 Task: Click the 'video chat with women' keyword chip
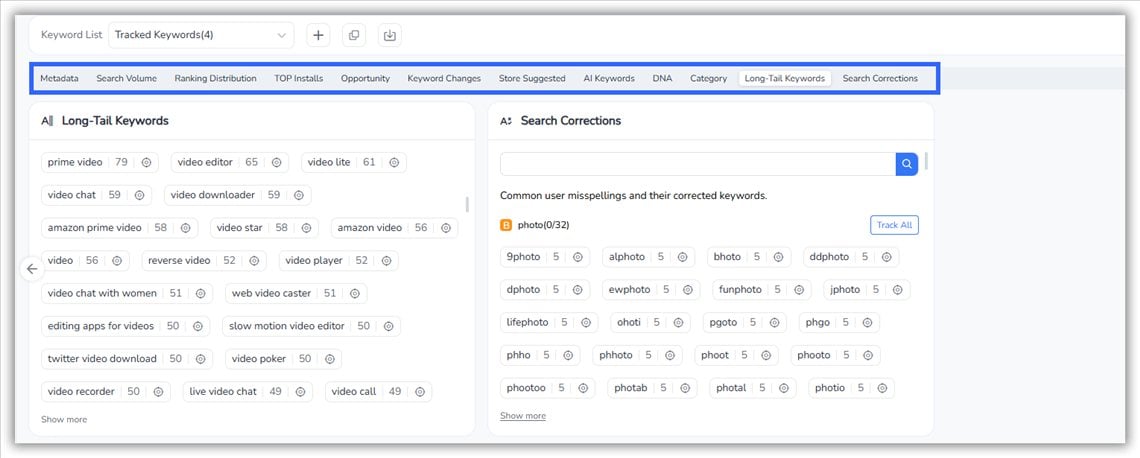point(127,294)
